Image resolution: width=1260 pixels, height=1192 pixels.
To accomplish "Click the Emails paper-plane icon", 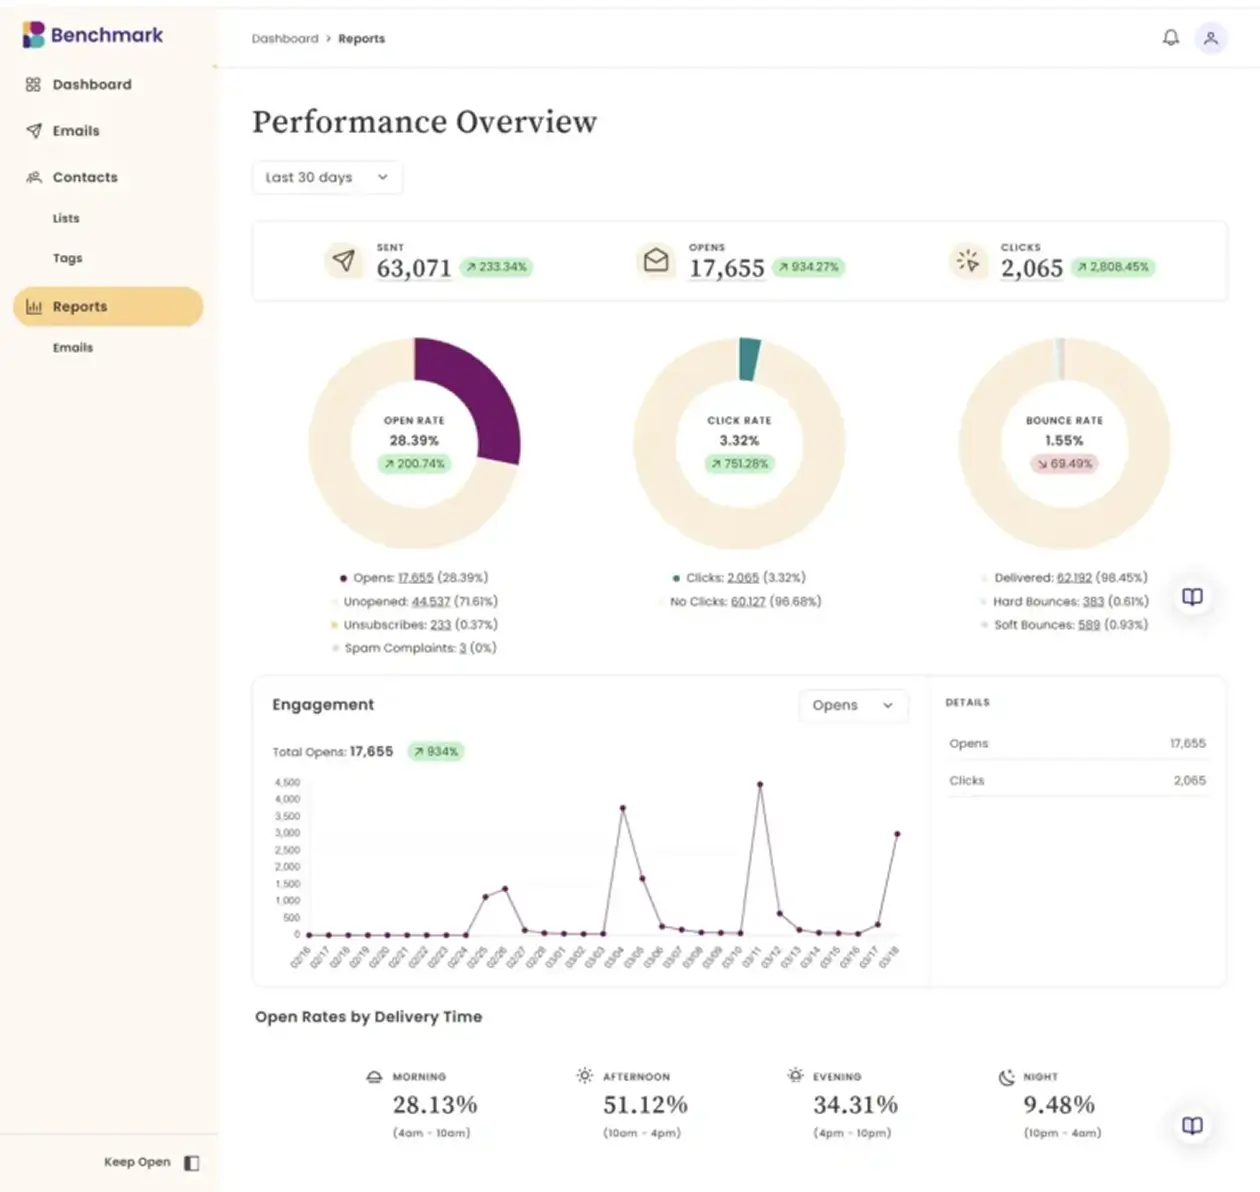I will (x=31, y=130).
